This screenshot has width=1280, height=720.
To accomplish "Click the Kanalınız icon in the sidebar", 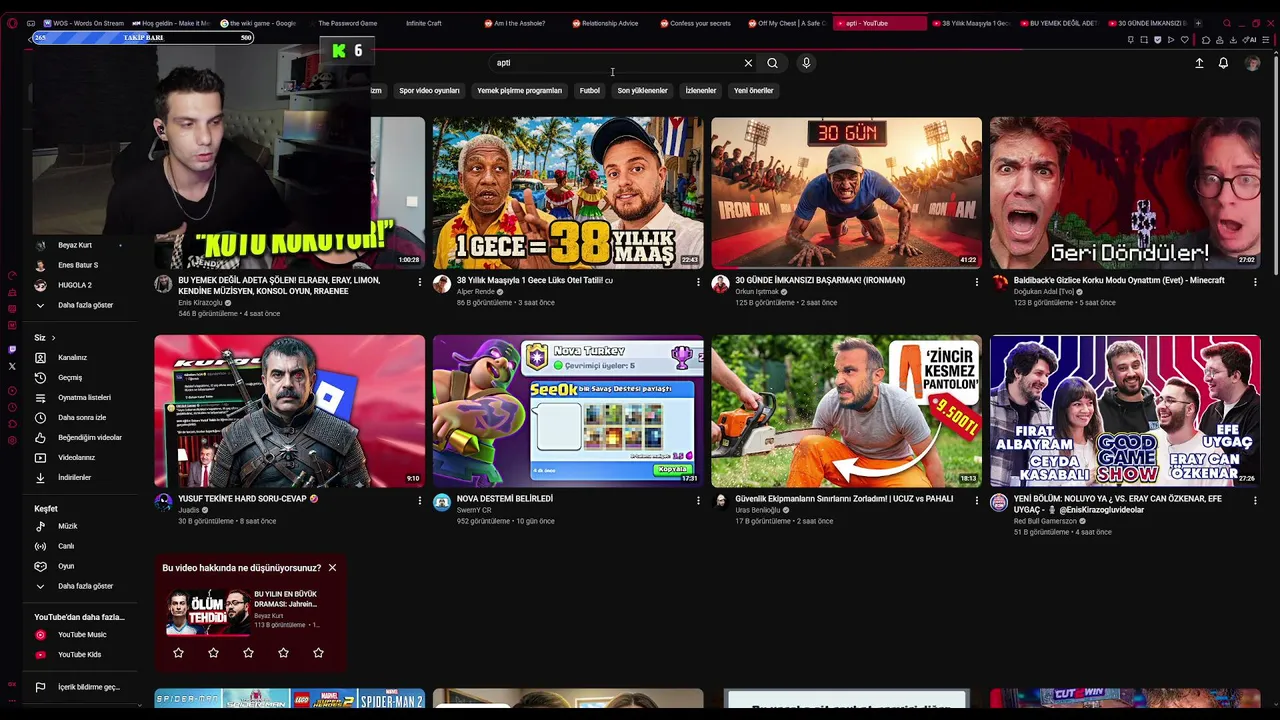I will tap(40, 357).
